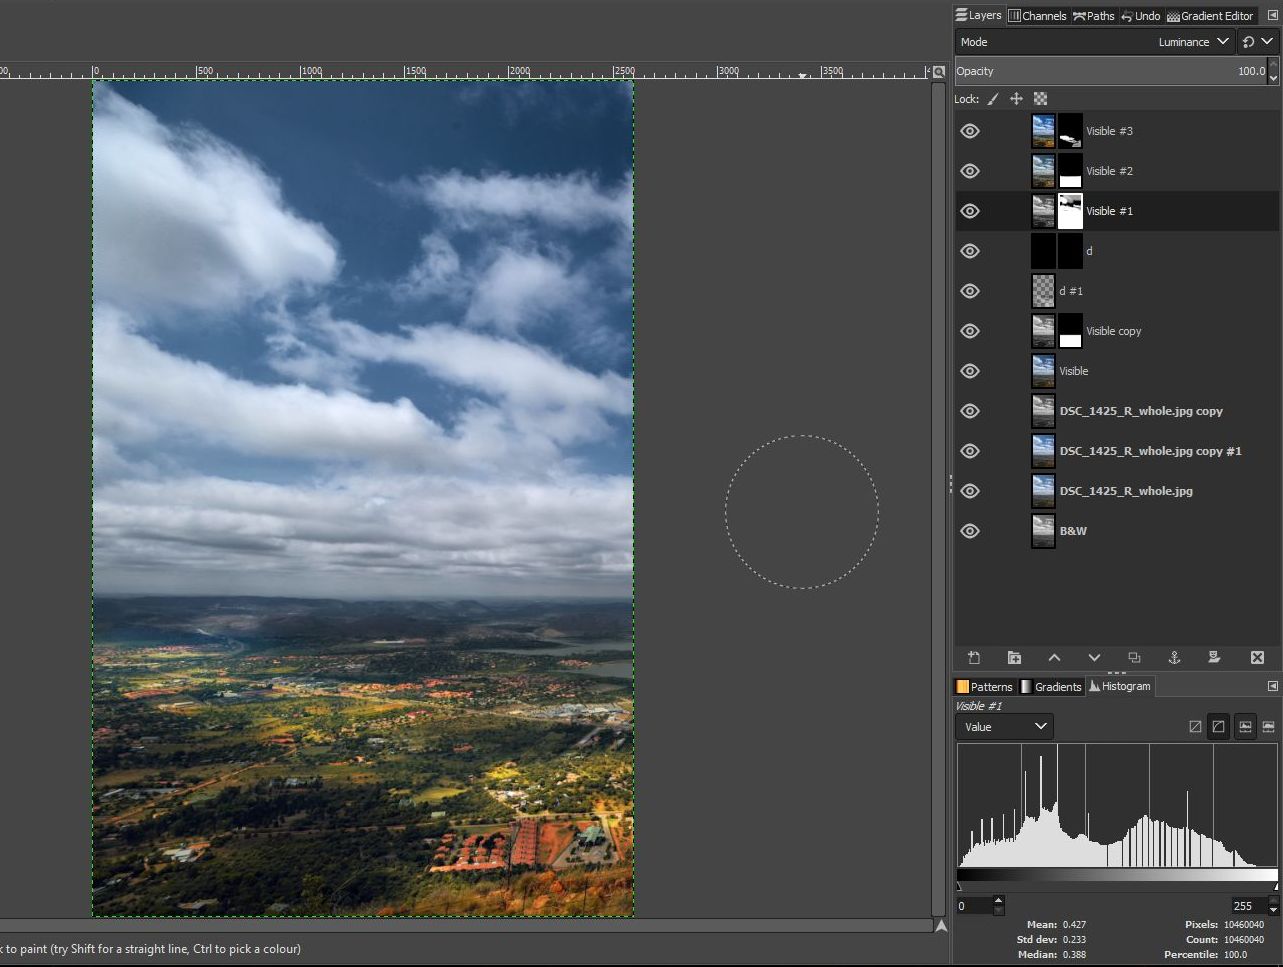Screen dimensions: 1283x967
Task: Raise the selected layer one step
Action: click(1054, 657)
